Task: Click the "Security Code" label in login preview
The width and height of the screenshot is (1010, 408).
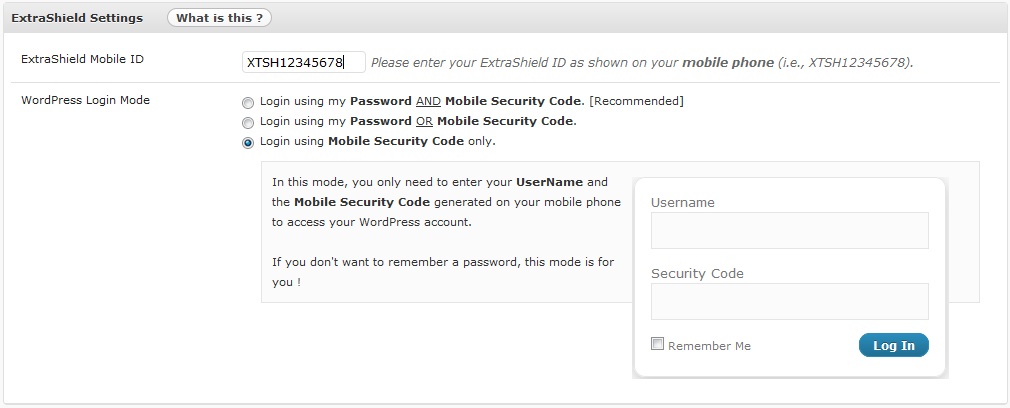Action: (697, 273)
